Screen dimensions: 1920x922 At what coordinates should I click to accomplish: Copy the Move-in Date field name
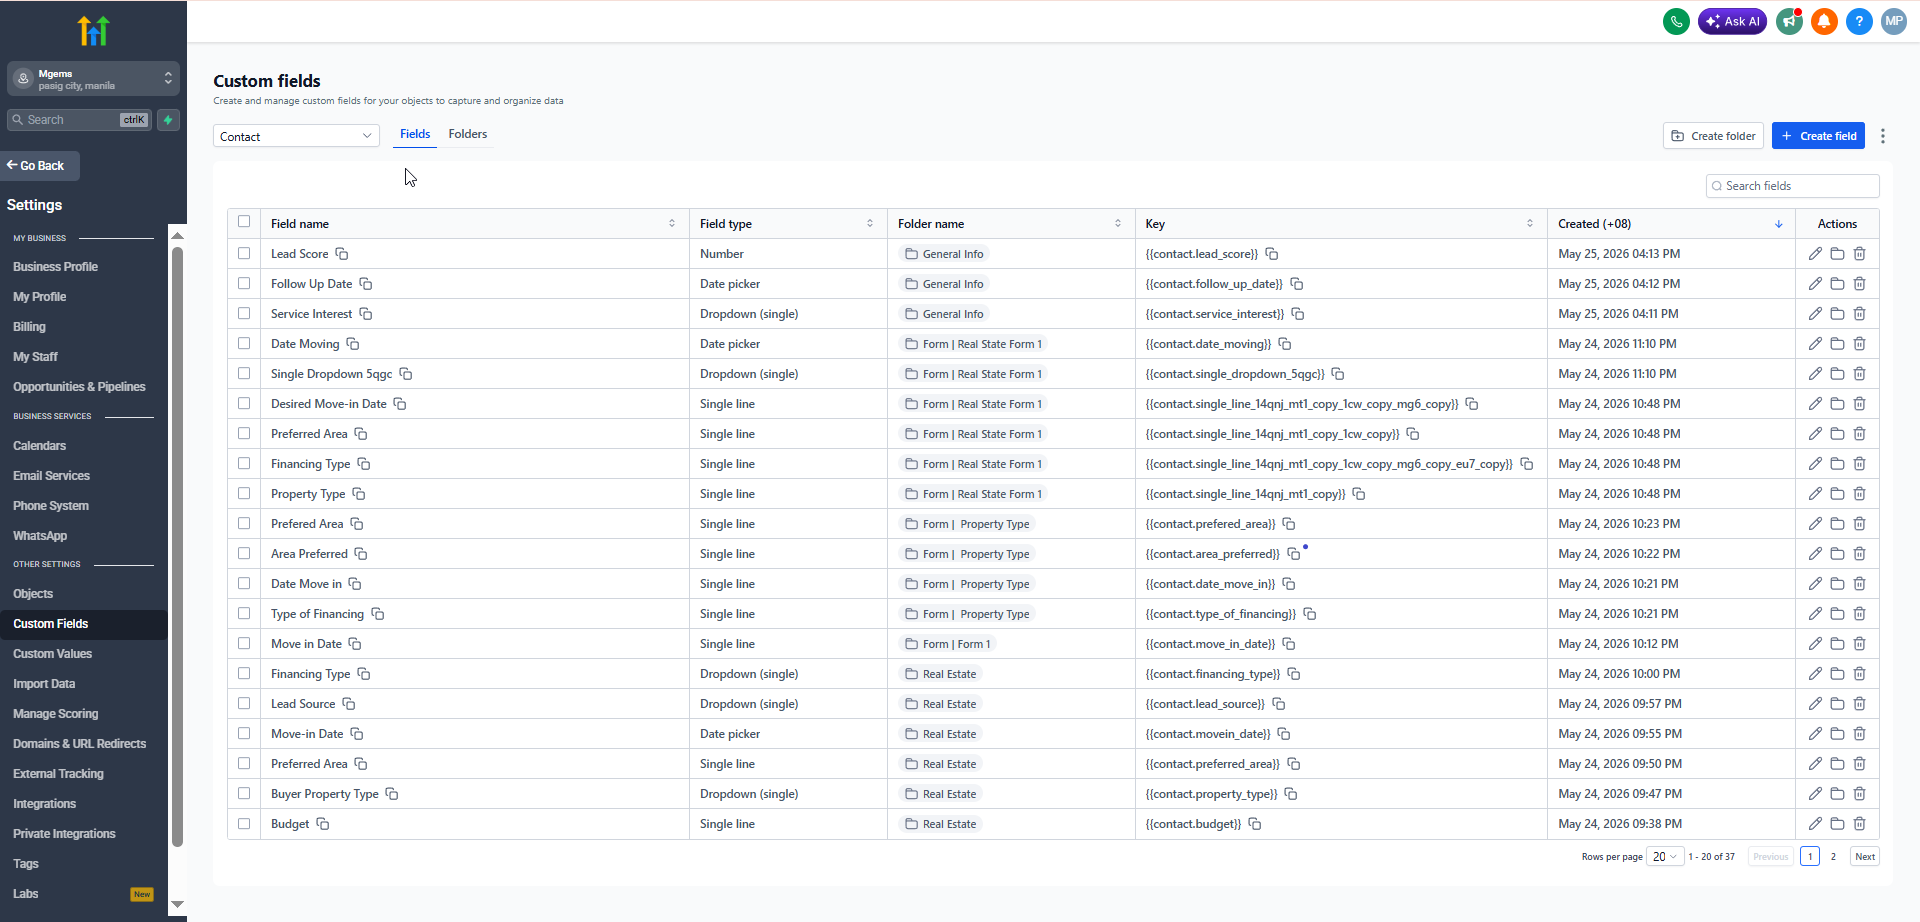click(357, 734)
